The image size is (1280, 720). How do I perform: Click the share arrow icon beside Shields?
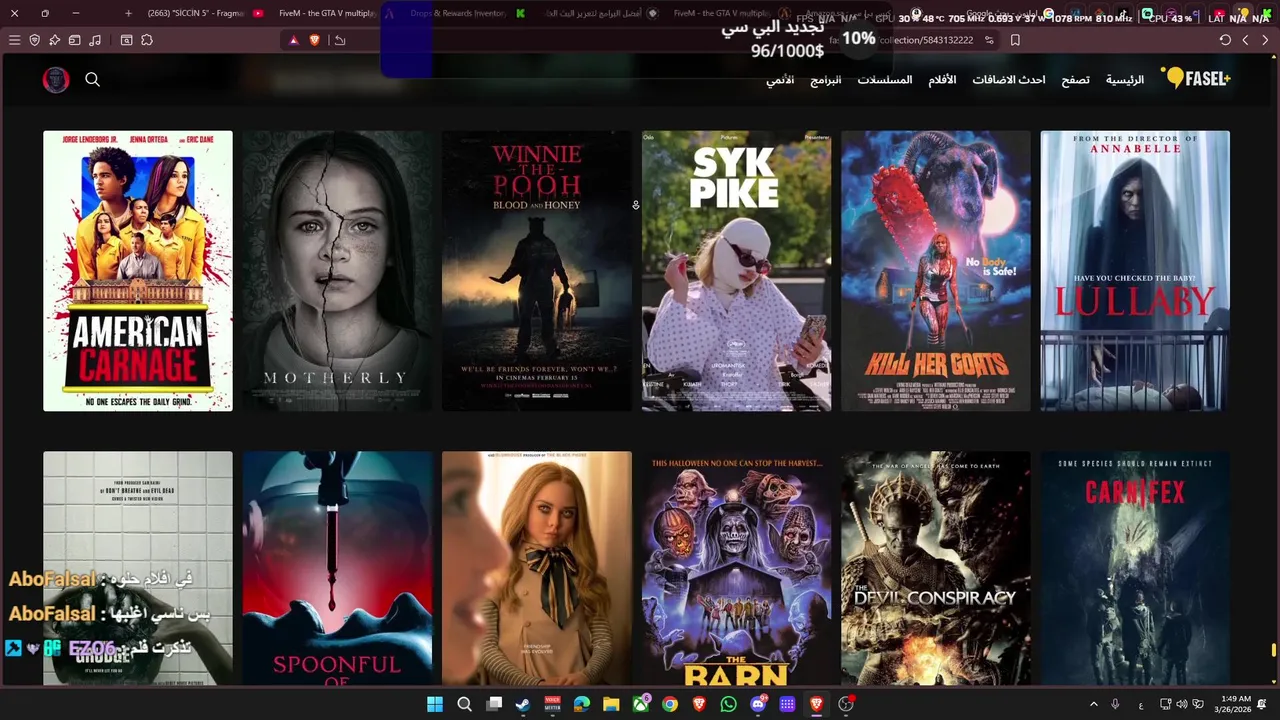(340, 40)
